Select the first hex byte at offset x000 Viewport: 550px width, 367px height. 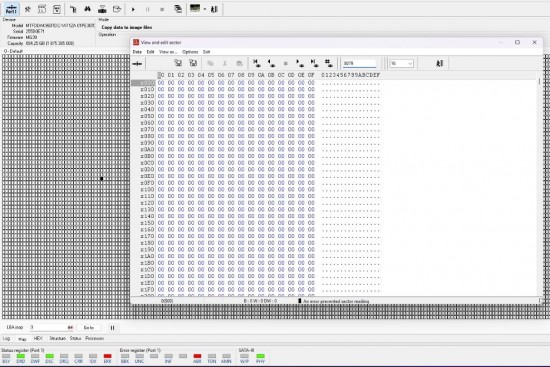161,83
